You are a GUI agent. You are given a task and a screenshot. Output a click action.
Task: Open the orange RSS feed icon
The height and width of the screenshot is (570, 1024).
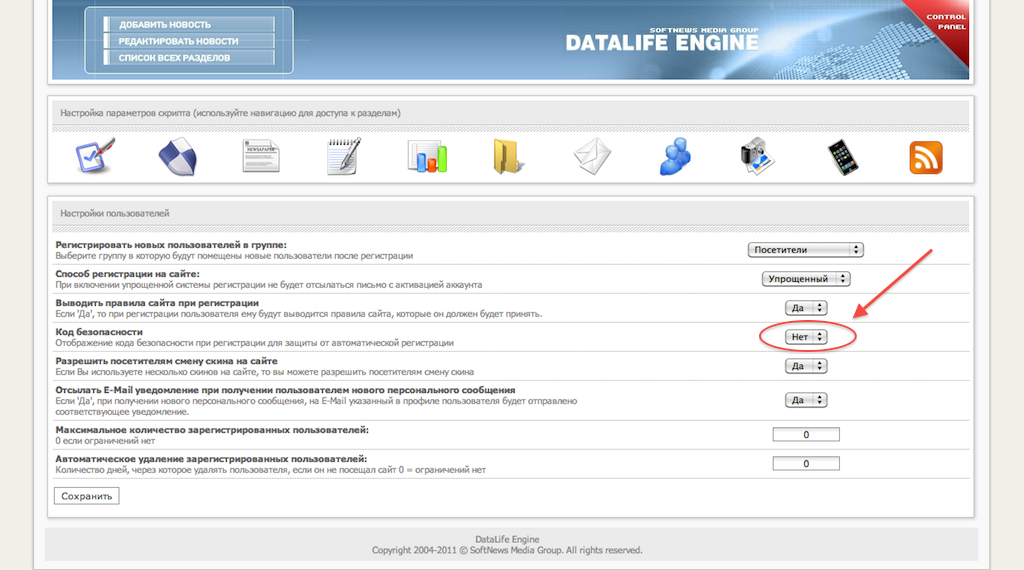(925, 157)
